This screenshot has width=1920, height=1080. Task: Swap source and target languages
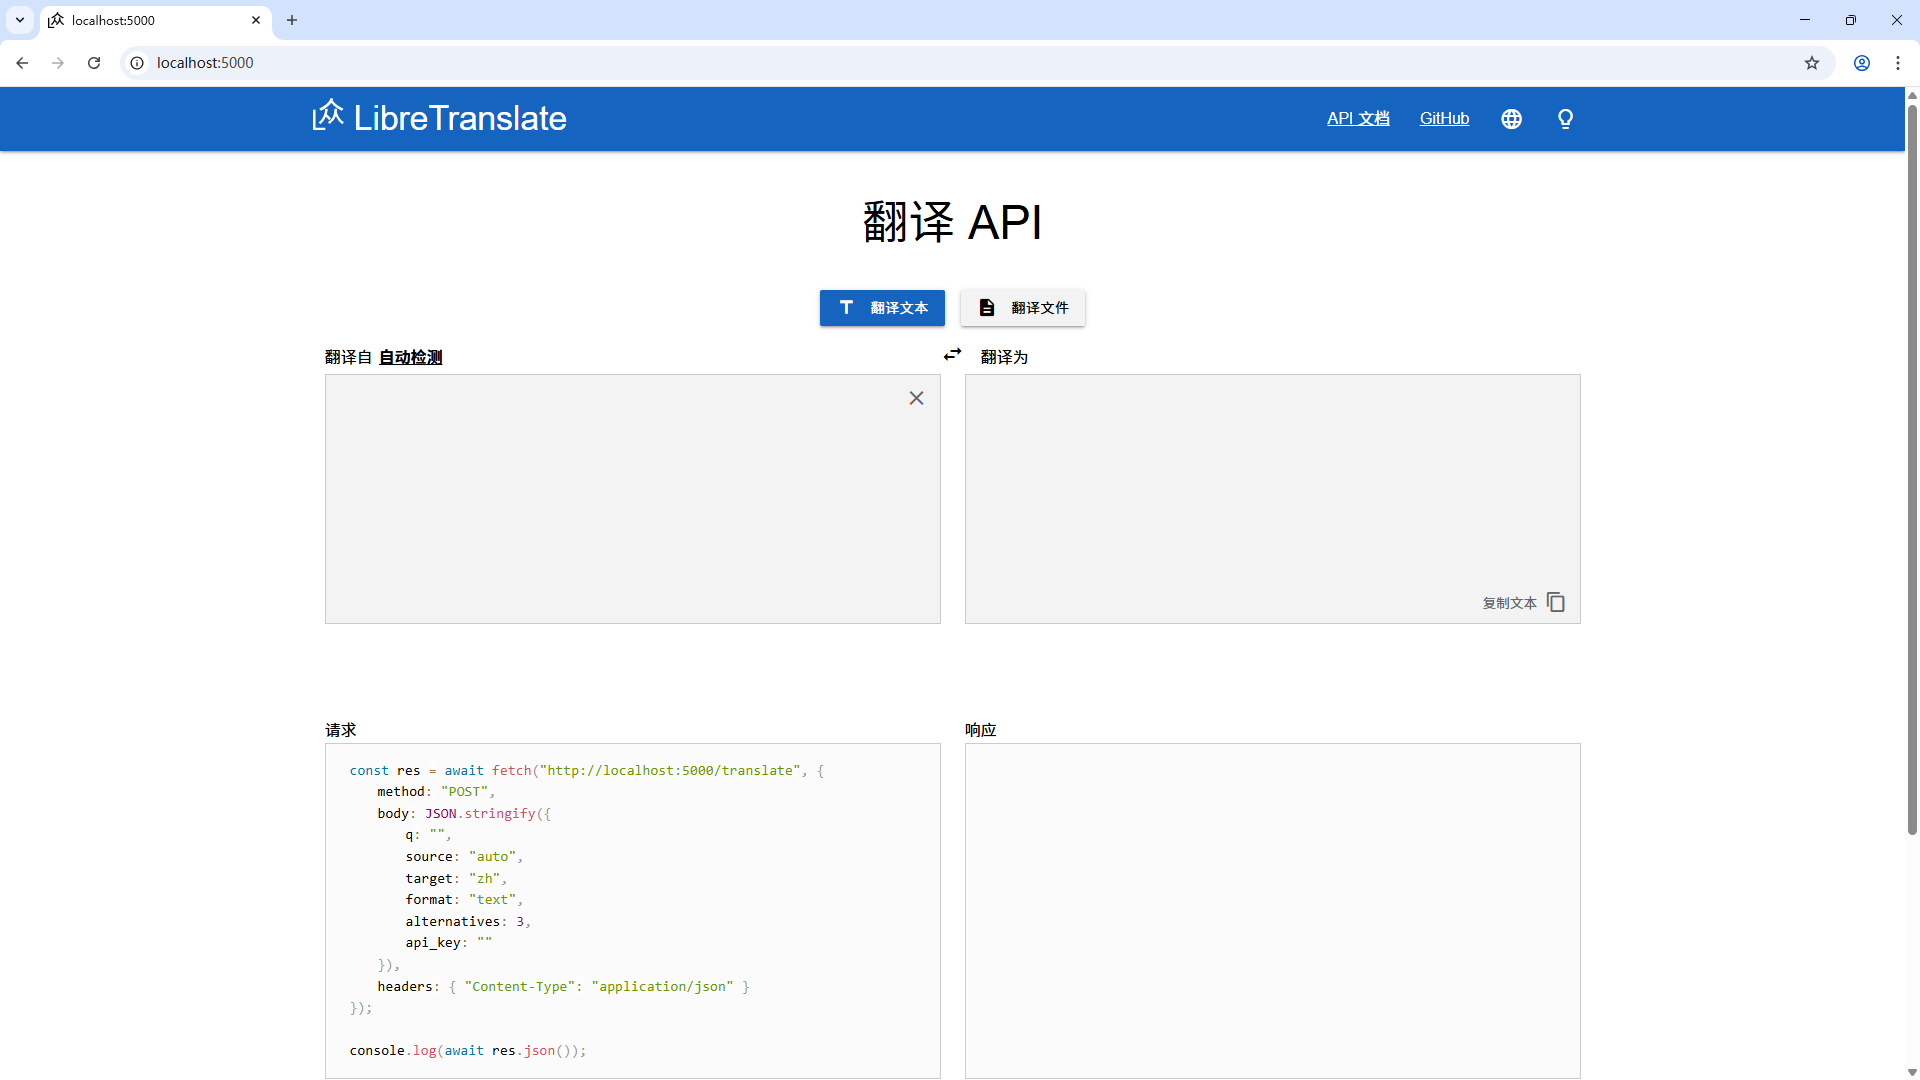coord(952,355)
